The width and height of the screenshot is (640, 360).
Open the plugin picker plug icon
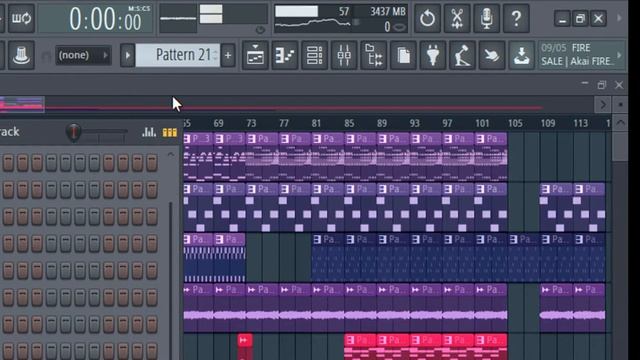(x=433, y=55)
